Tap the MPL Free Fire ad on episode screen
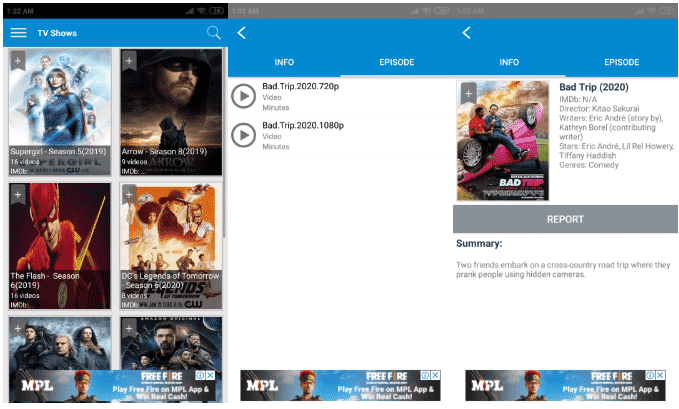Viewport: 679px width, 409px height. [x=340, y=386]
